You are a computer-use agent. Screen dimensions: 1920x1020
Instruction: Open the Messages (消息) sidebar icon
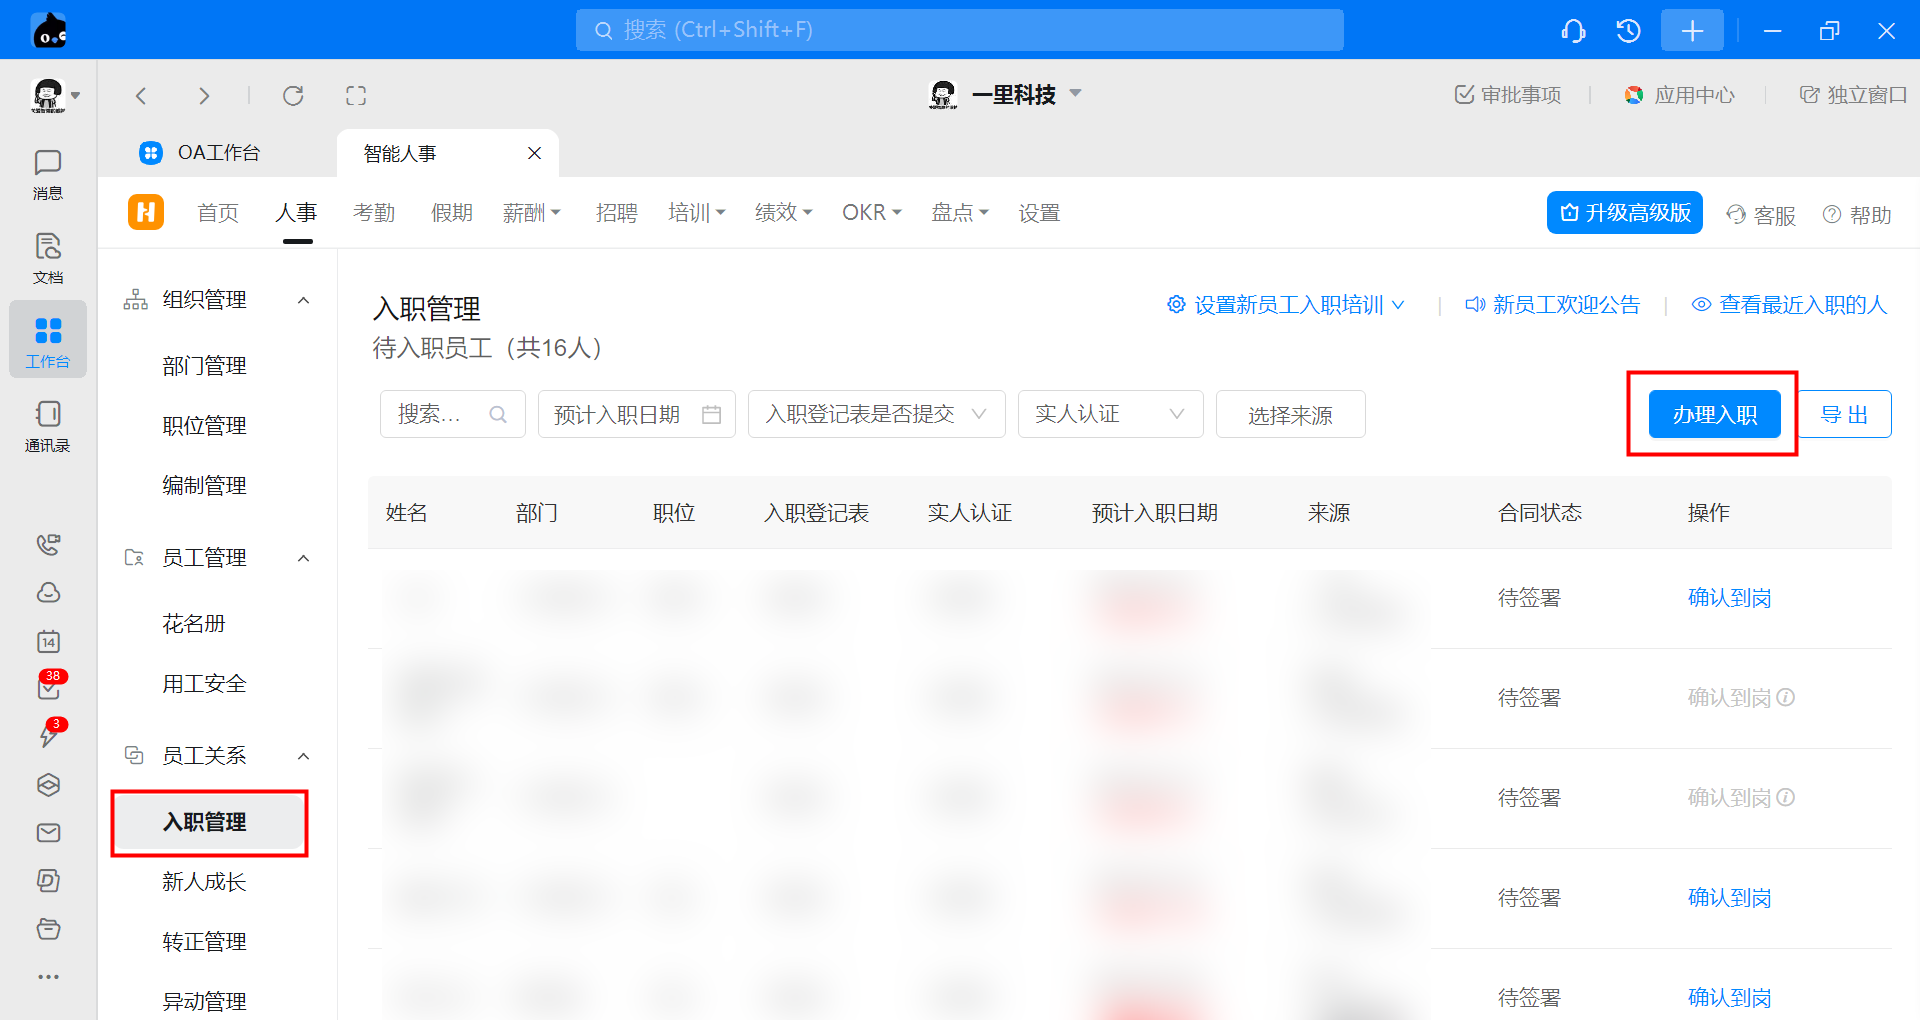tap(47, 174)
